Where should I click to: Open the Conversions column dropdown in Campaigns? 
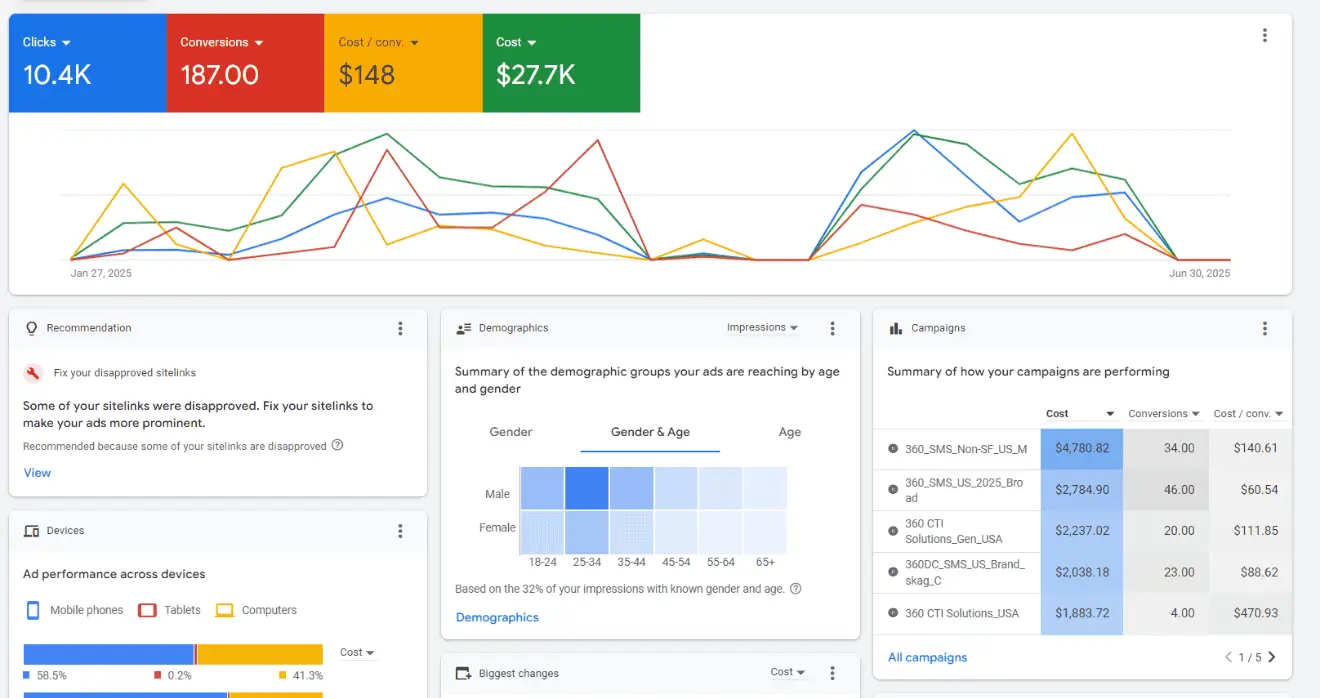[1163, 413]
